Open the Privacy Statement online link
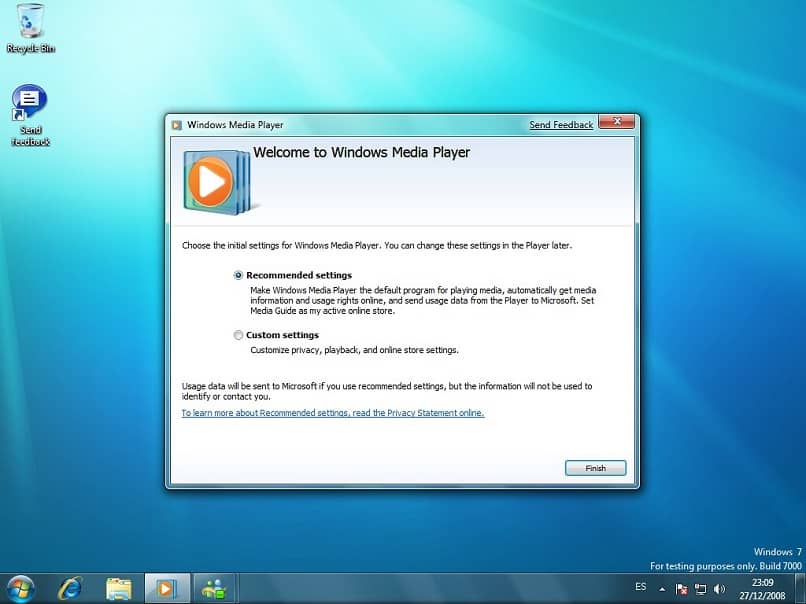 (333, 413)
